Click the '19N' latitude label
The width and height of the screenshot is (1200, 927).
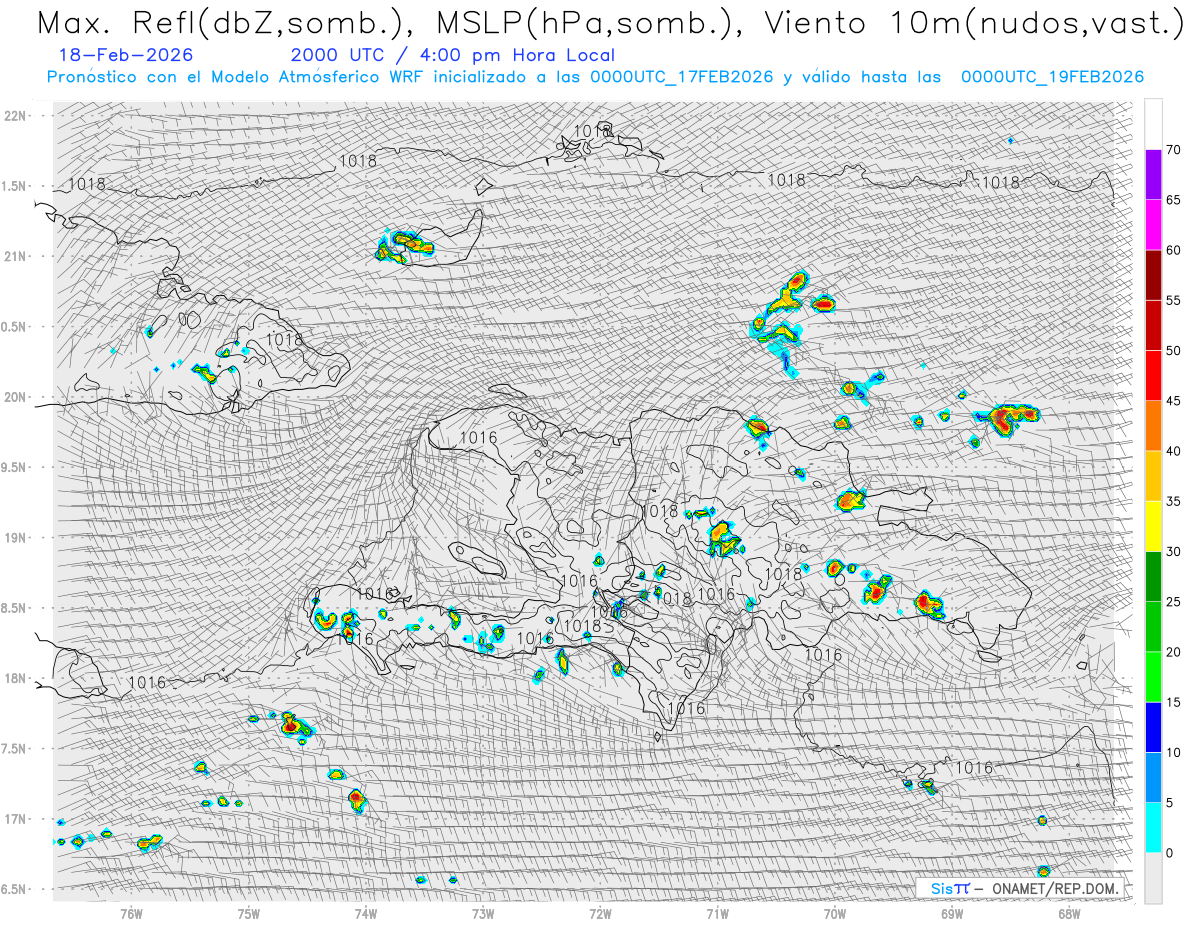[16, 538]
